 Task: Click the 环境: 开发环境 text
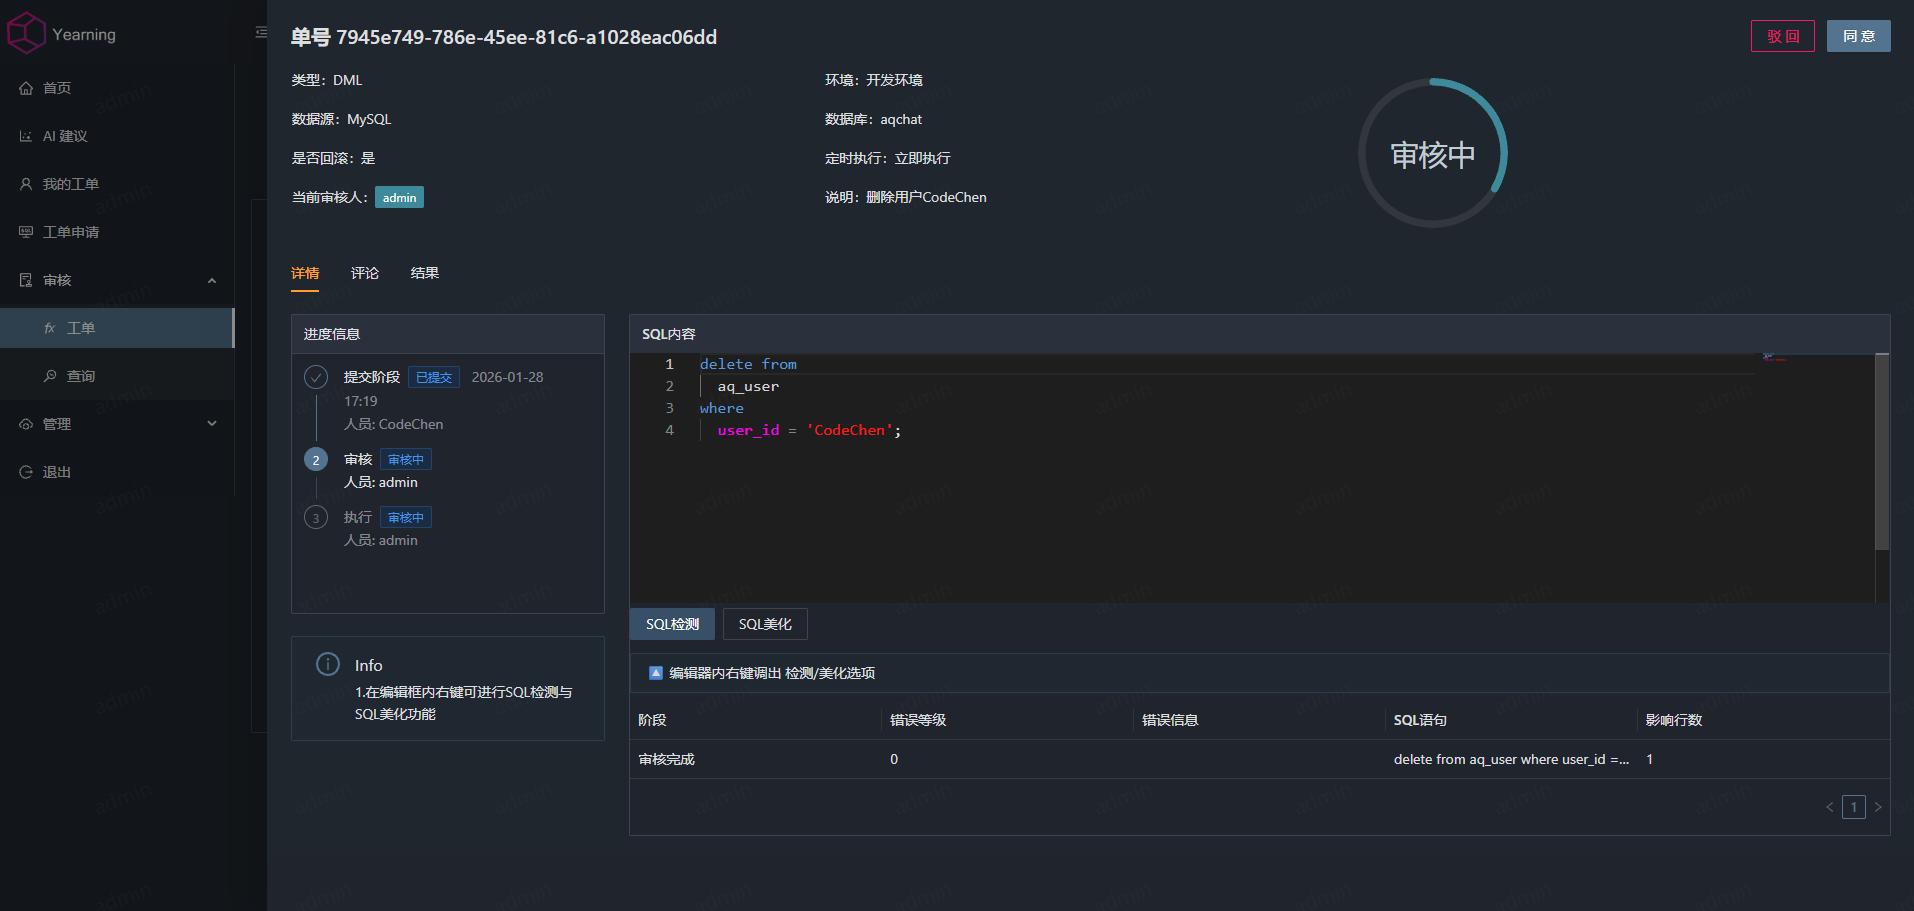pyautogui.click(x=874, y=80)
